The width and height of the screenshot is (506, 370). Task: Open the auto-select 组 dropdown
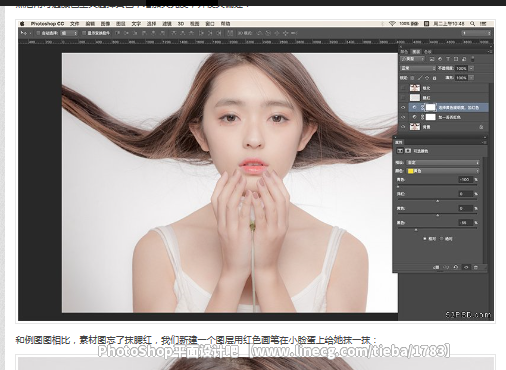click(69, 33)
